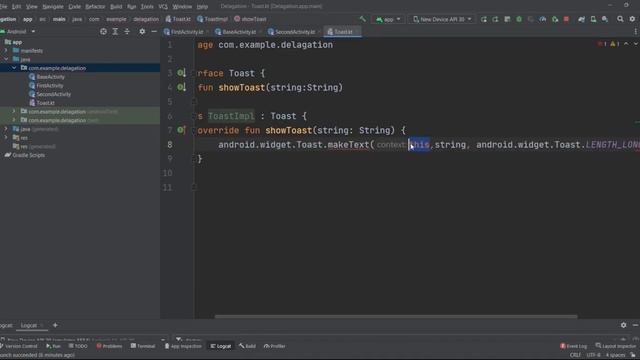Click UTF-8 encoding in status bar
The height and width of the screenshot is (360, 640).
pos(593,355)
